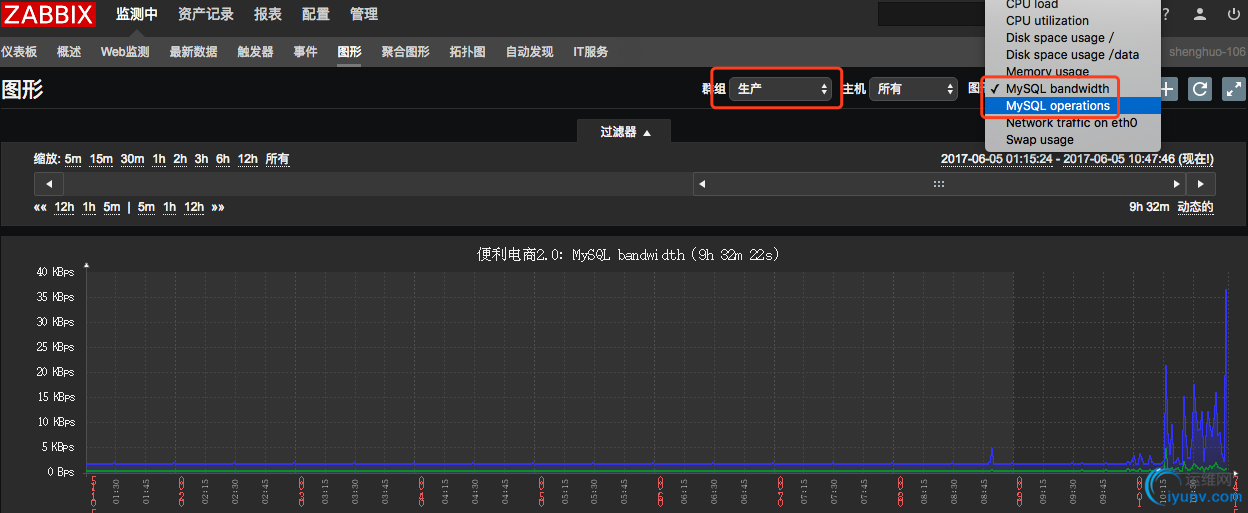Switch to the Web监测 tab
This screenshot has height=513, width=1248.
click(x=125, y=52)
